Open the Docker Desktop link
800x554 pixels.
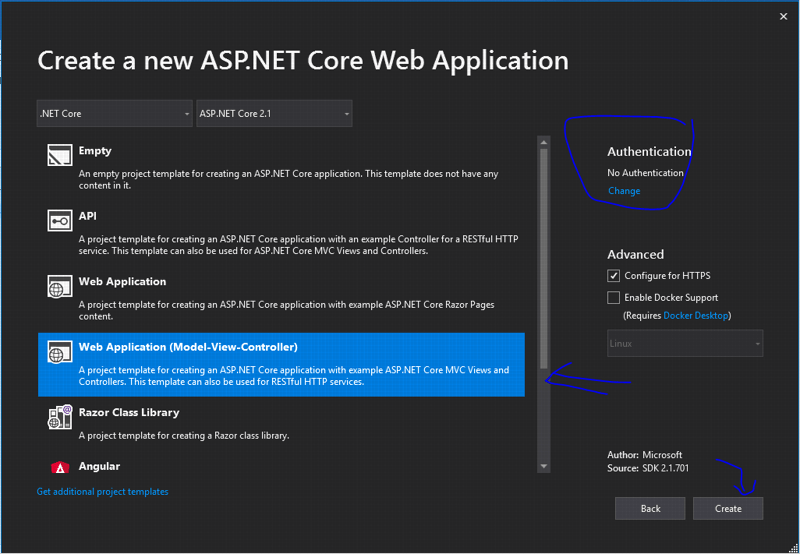coord(695,315)
